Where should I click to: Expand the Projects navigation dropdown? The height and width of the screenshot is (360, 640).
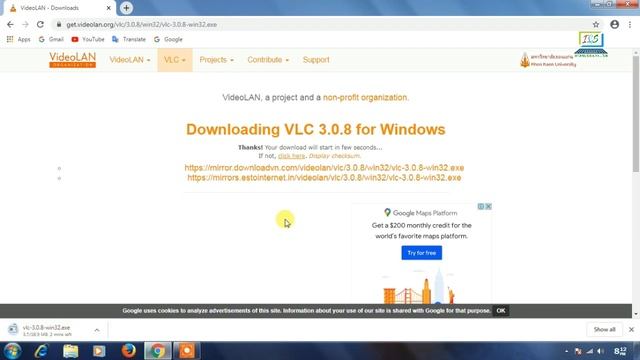(x=216, y=60)
